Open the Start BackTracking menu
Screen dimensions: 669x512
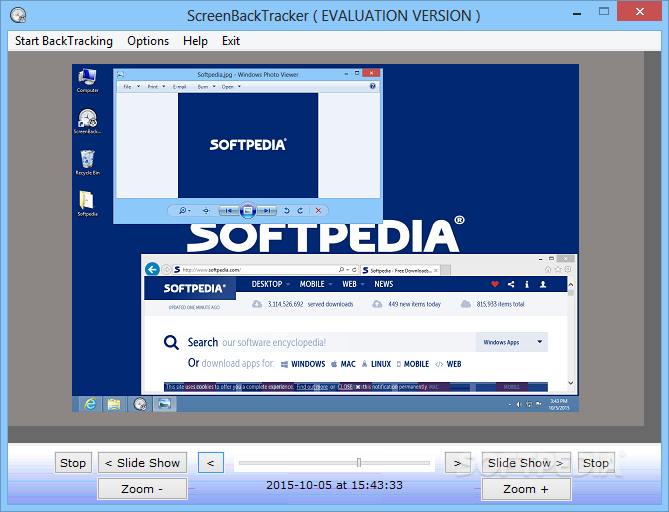pos(64,41)
